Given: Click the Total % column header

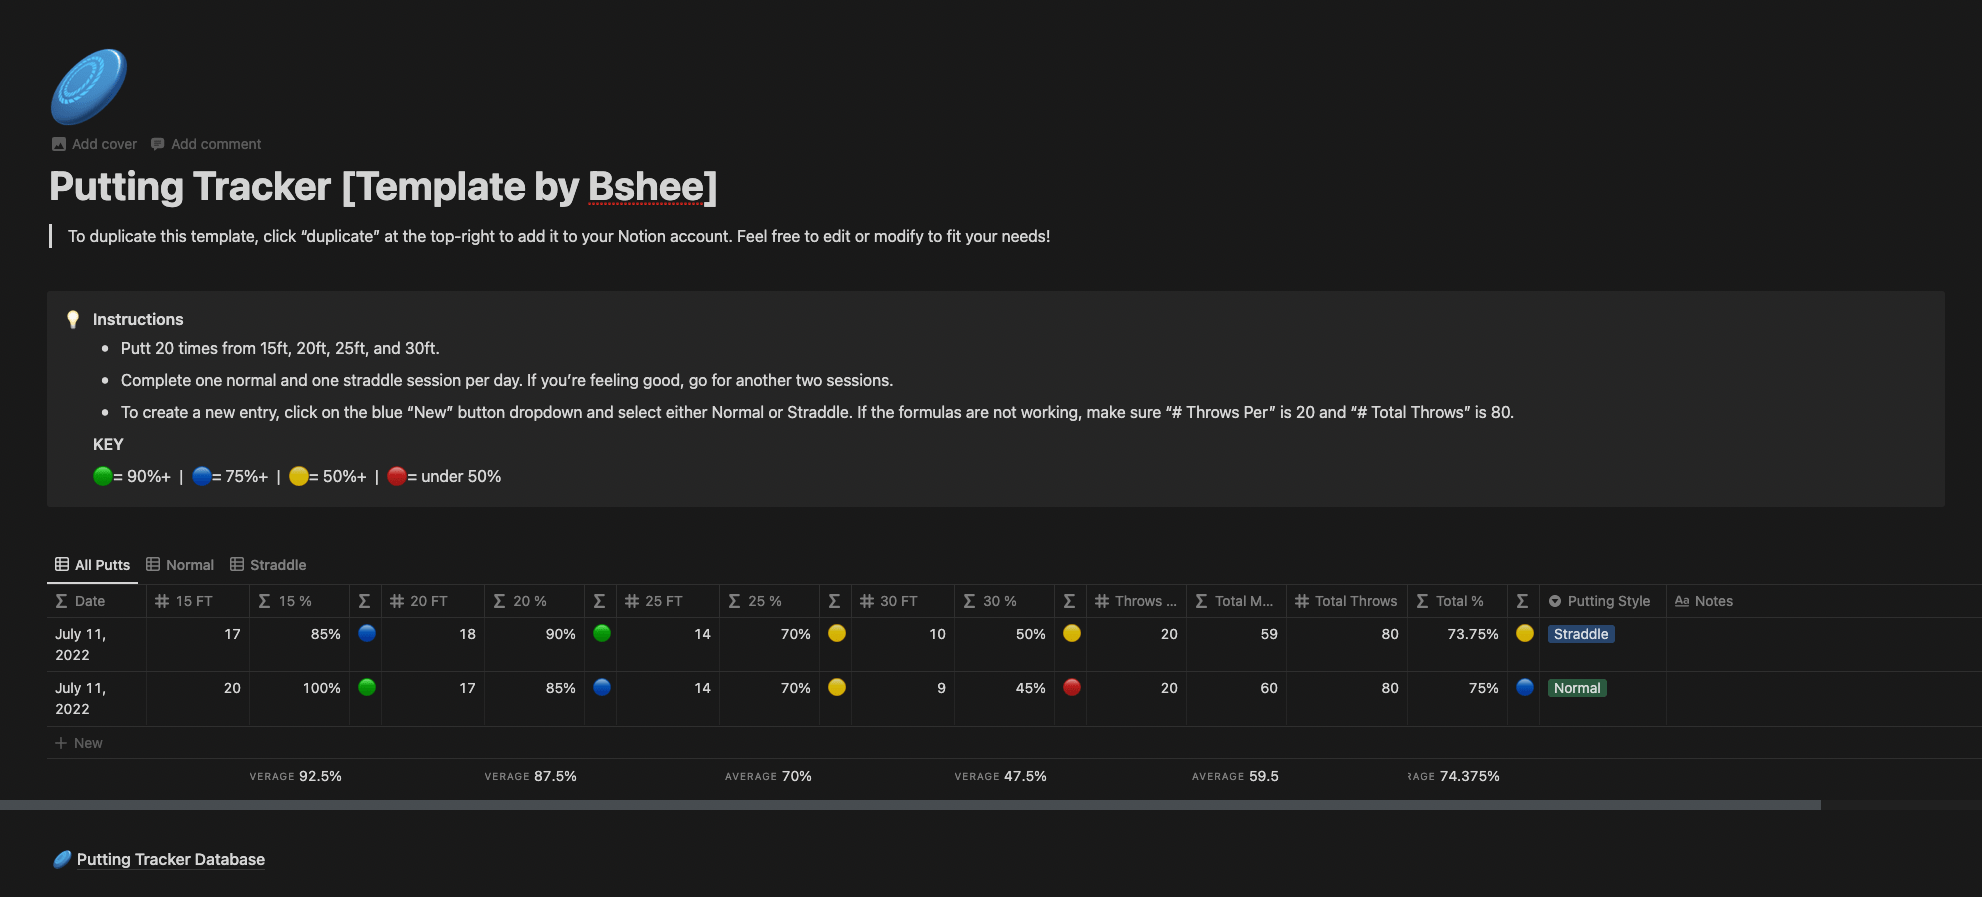Looking at the screenshot, I should pyautogui.click(x=1458, y=601).
